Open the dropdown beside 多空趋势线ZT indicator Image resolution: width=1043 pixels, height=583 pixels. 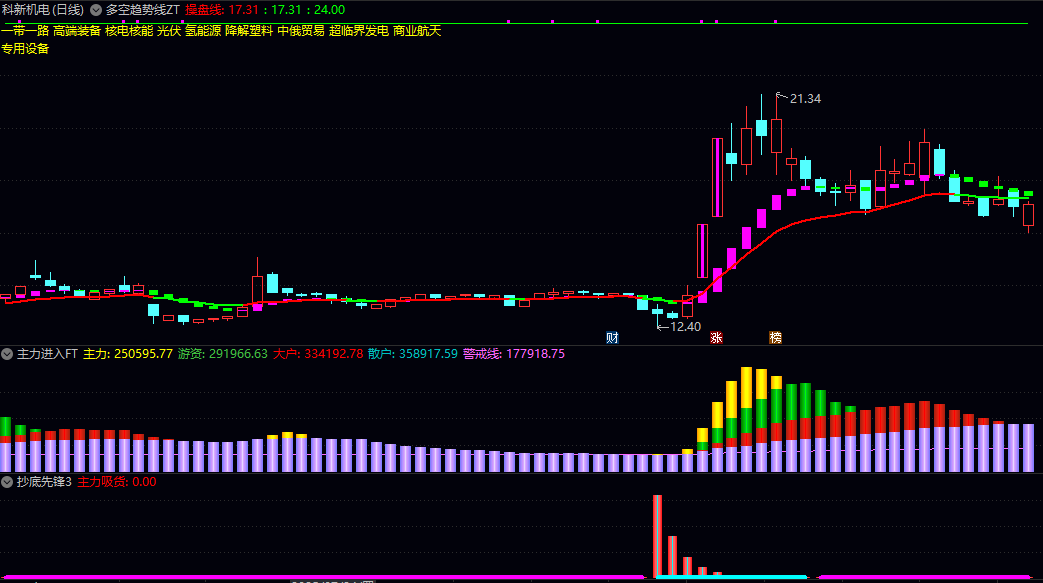coord(96,10)
